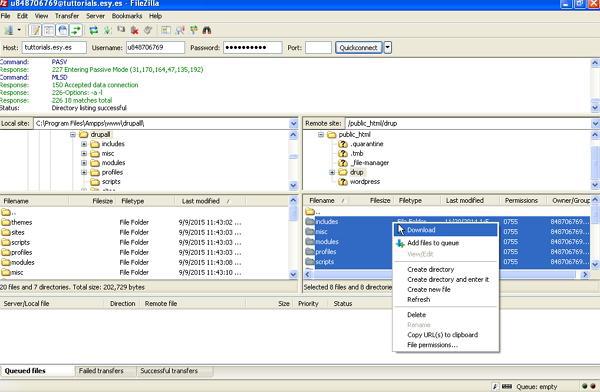The image size is (600, 392).
Task: Select Copy URL(s) to clipboard
Action: [x=446, y=335]
